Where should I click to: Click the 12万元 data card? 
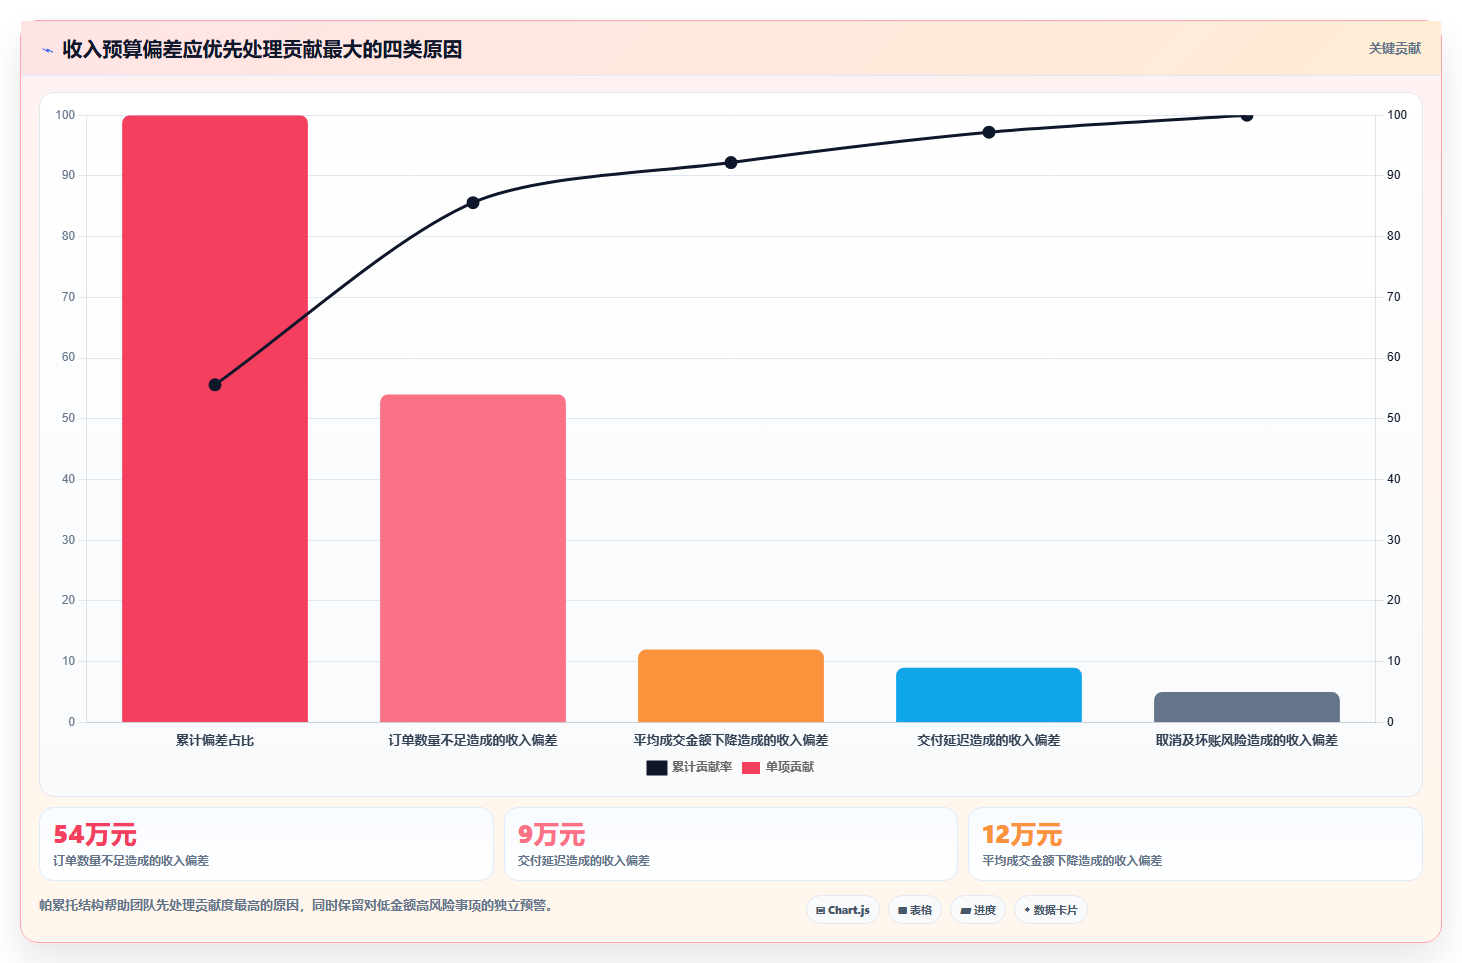point(1195,844)
